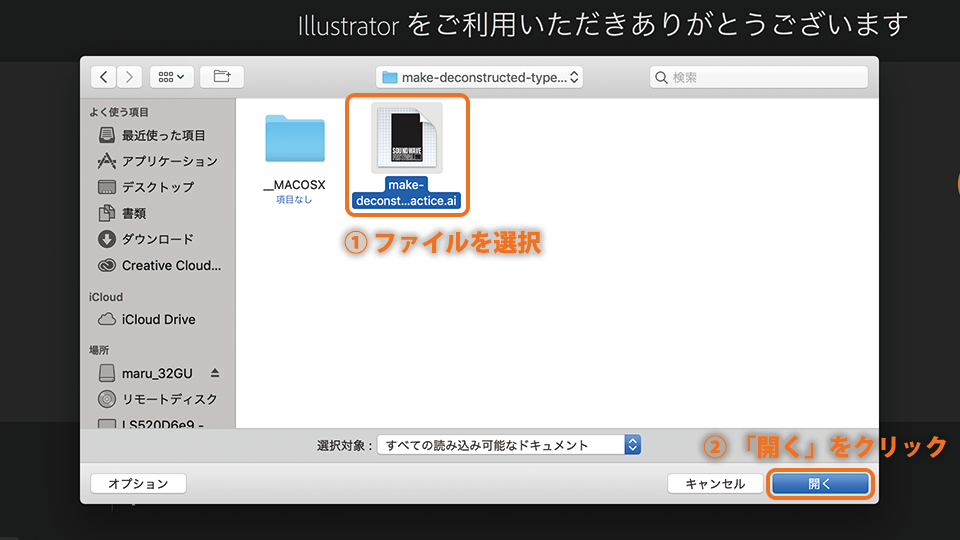Viewport: 960px width, 540px height.
Task: Click the オプション button
Action: pyautogui.click(x=138, y=484)
